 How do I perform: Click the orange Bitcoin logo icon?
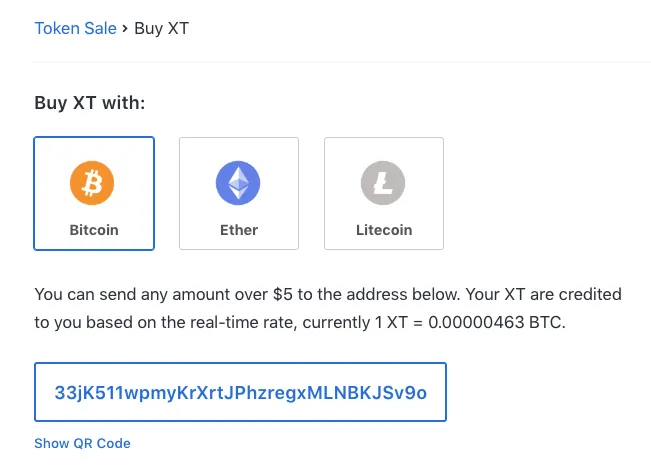[92, 183]
